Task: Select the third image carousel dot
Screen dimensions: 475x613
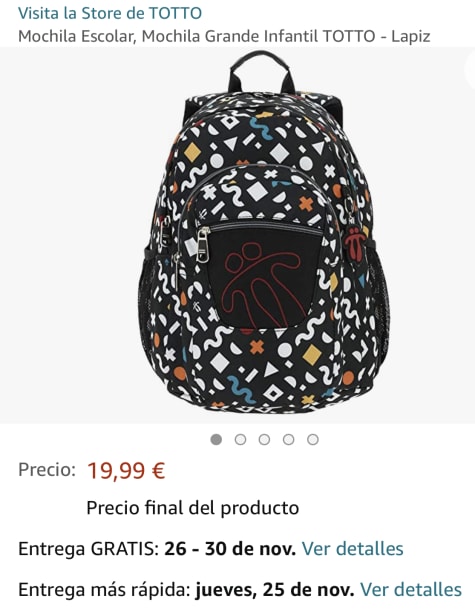Action: click(x=264, y=439)
